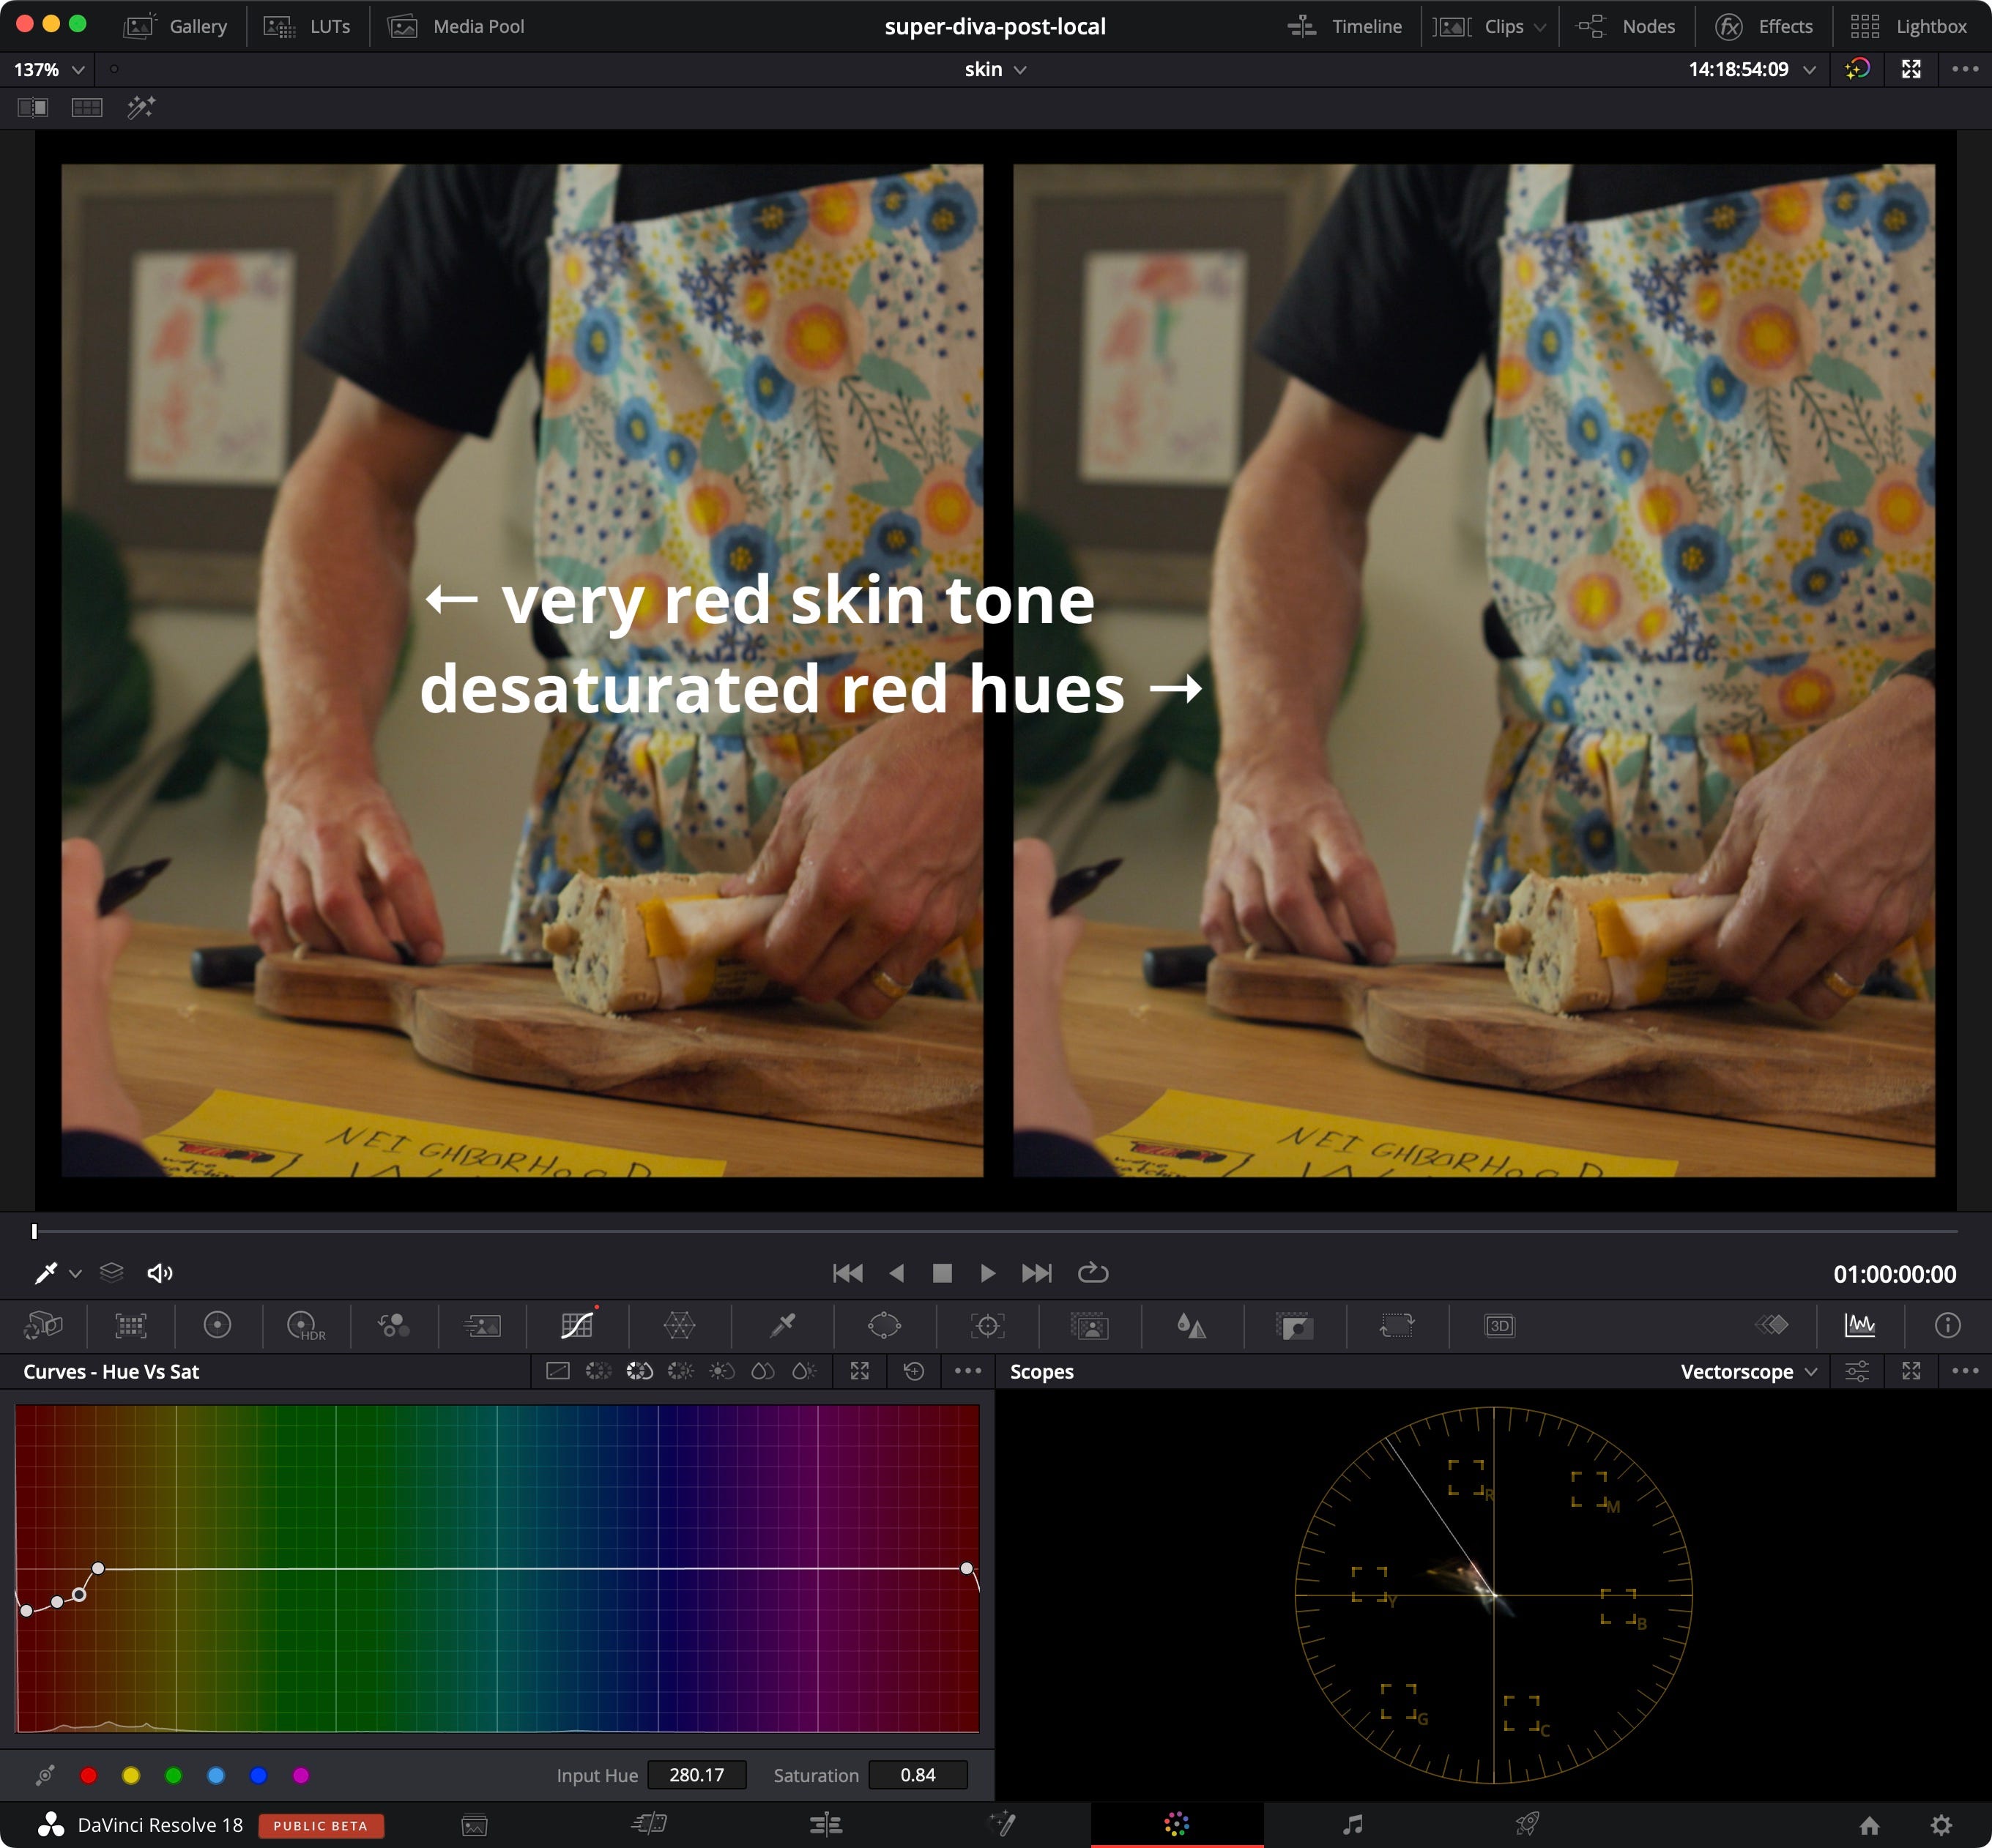Screen dimensions: 1992x1848
Task: Open the Power Window palette
Action: click(x=884, y=1326)
